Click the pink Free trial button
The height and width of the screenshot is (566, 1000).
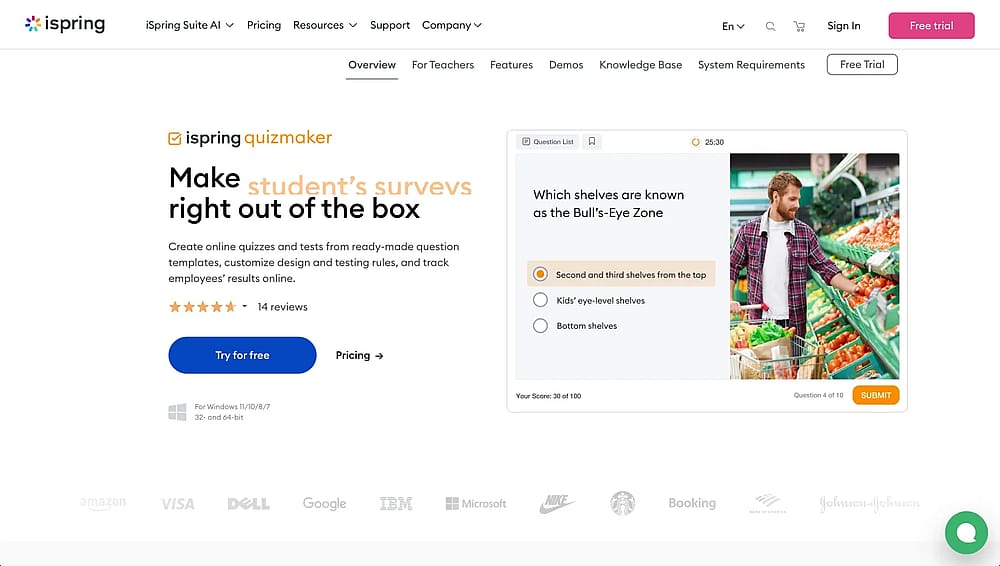pos(931,26)
